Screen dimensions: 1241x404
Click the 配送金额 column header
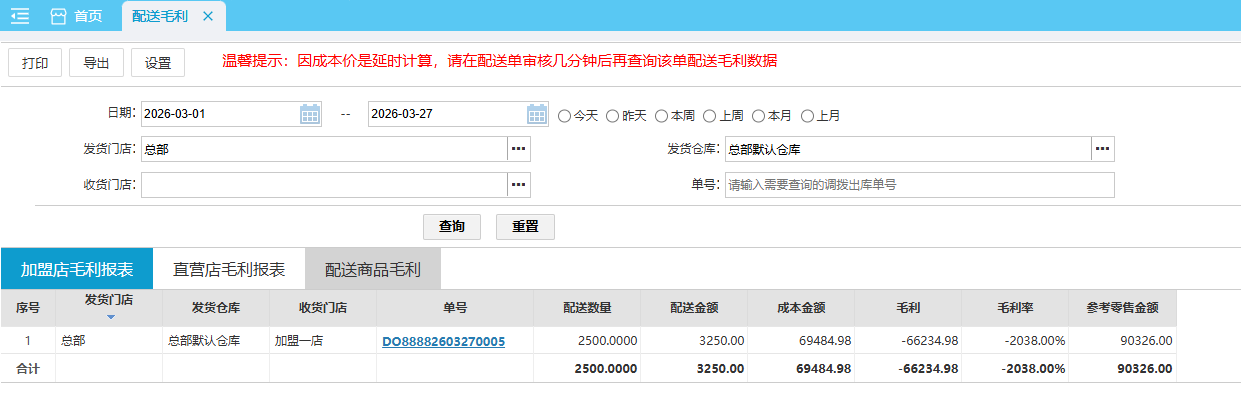[695, 307]
